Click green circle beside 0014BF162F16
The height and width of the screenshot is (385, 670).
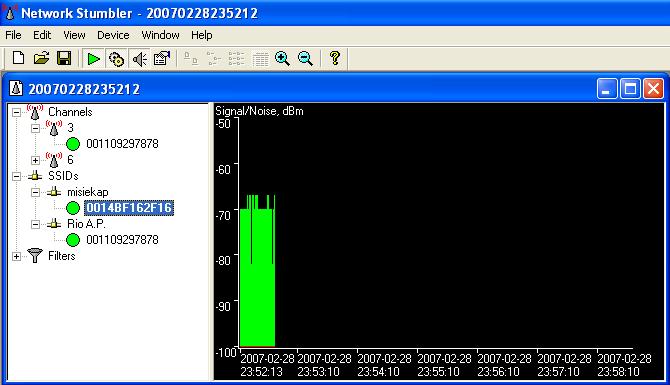click(73, 208)
